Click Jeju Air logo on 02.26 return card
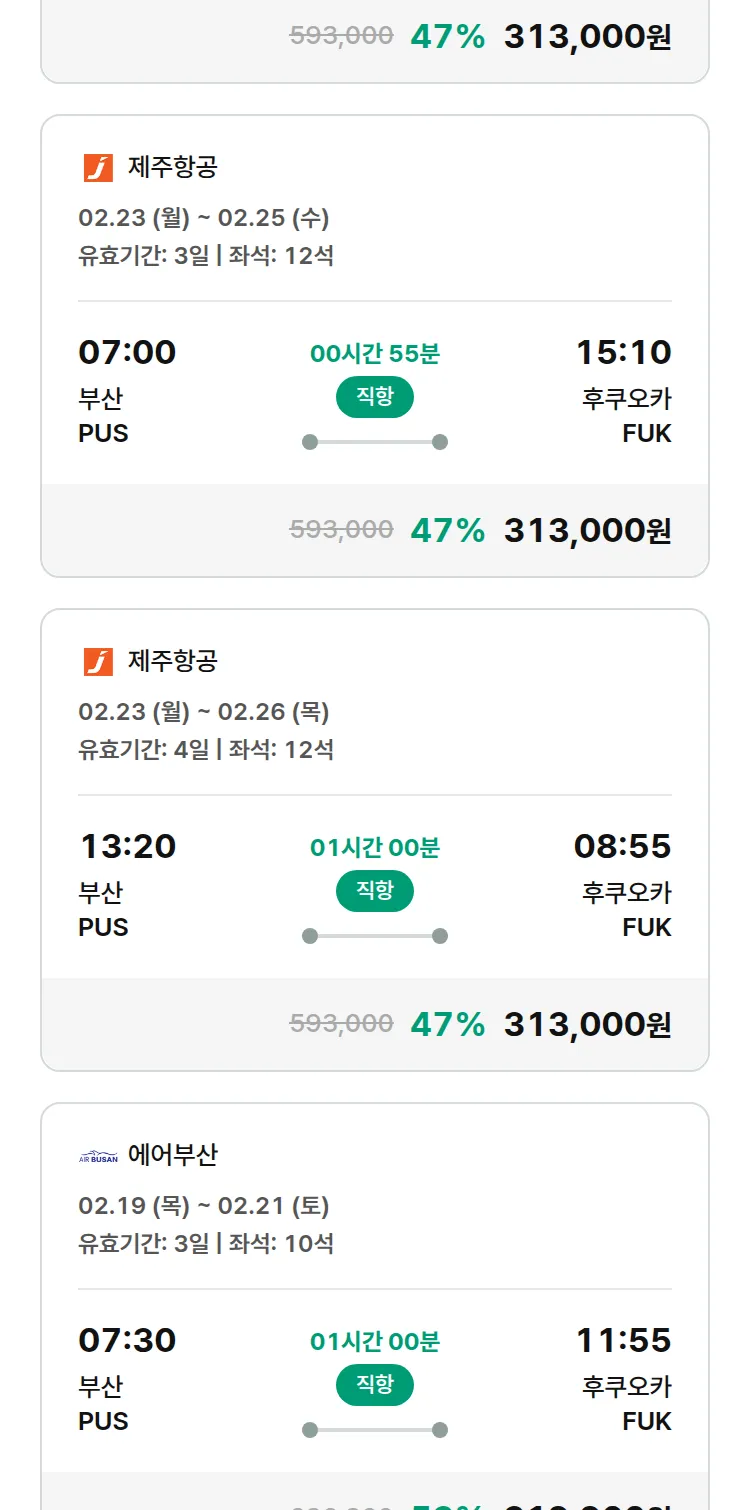750x1510 pixels. (x=98, y=662)
